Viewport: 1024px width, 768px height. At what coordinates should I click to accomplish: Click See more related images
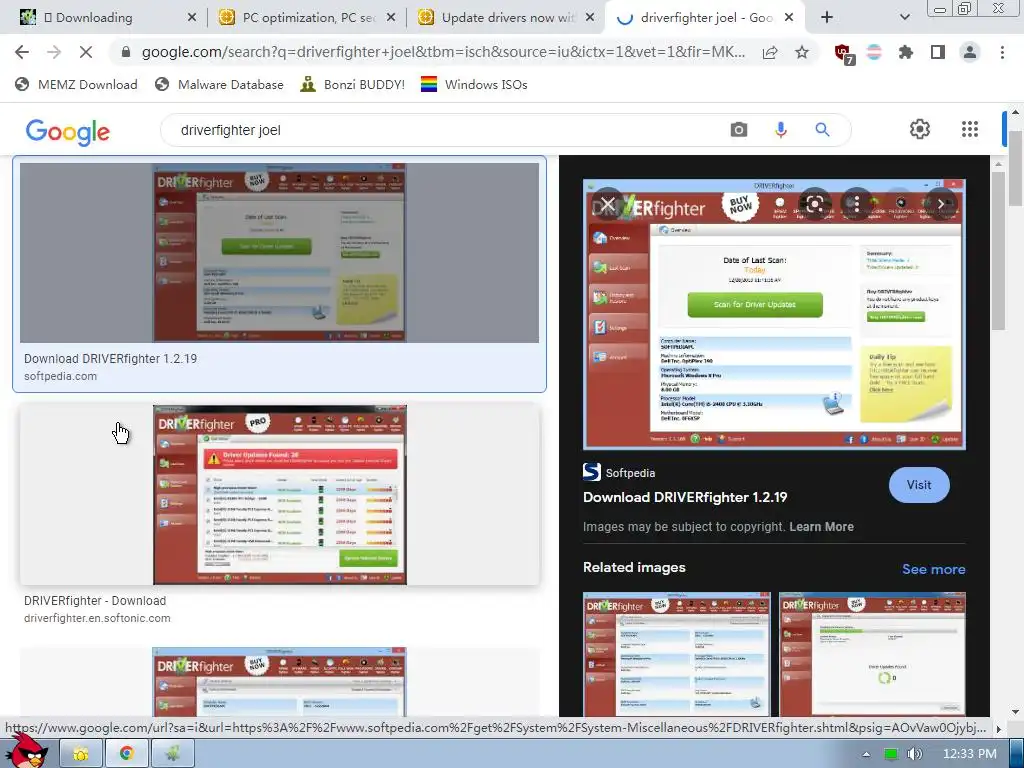pyautogui.click(x=933, y=569)
